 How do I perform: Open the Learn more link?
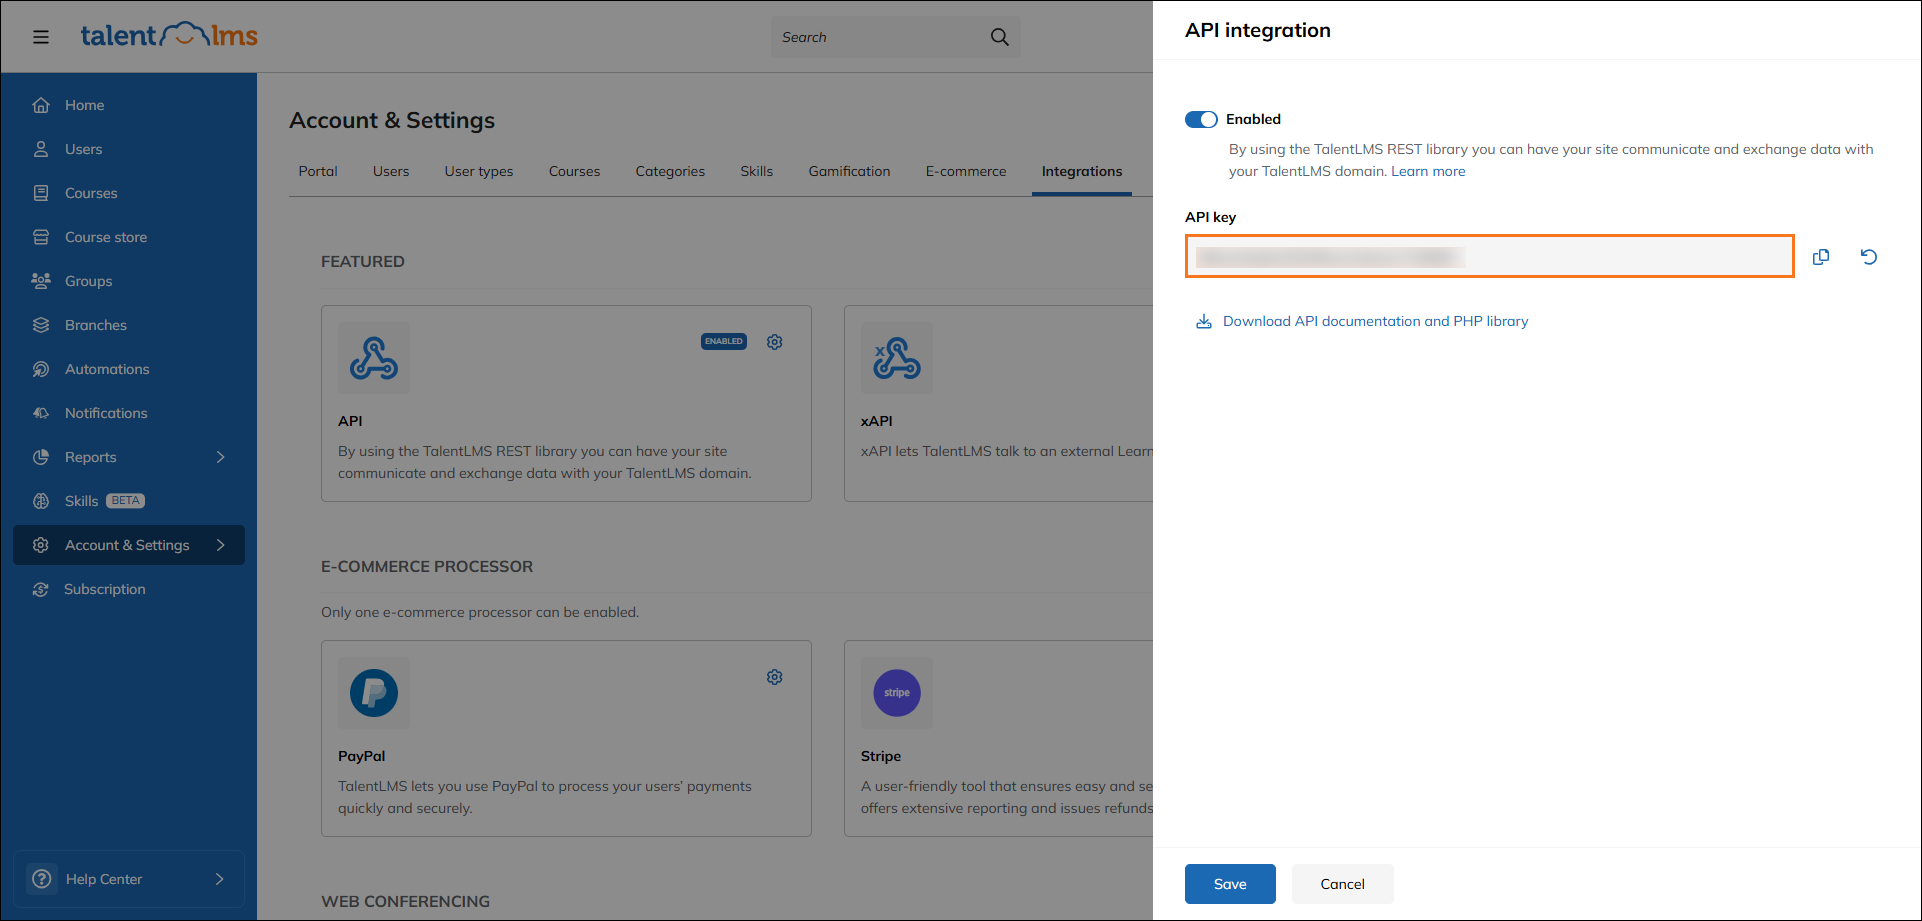click(x=1428, y=171)
